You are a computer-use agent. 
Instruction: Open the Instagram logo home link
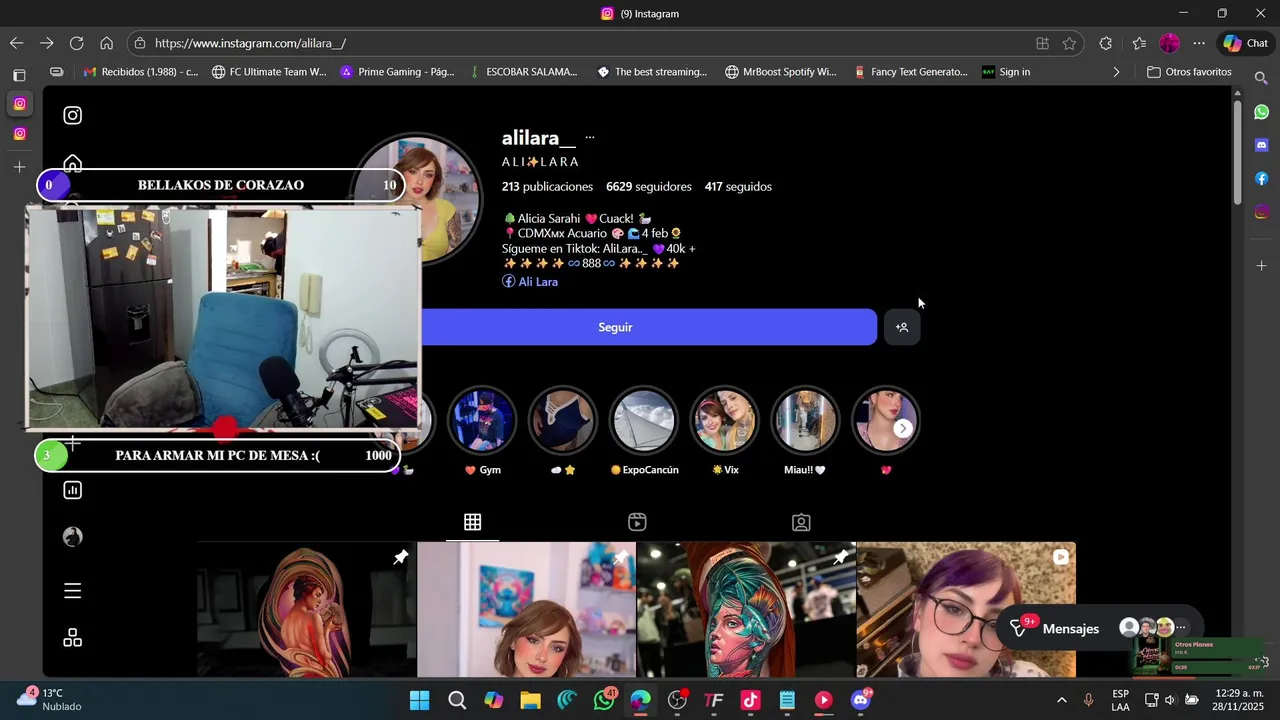pyautogui.click(x=73, y=115)
